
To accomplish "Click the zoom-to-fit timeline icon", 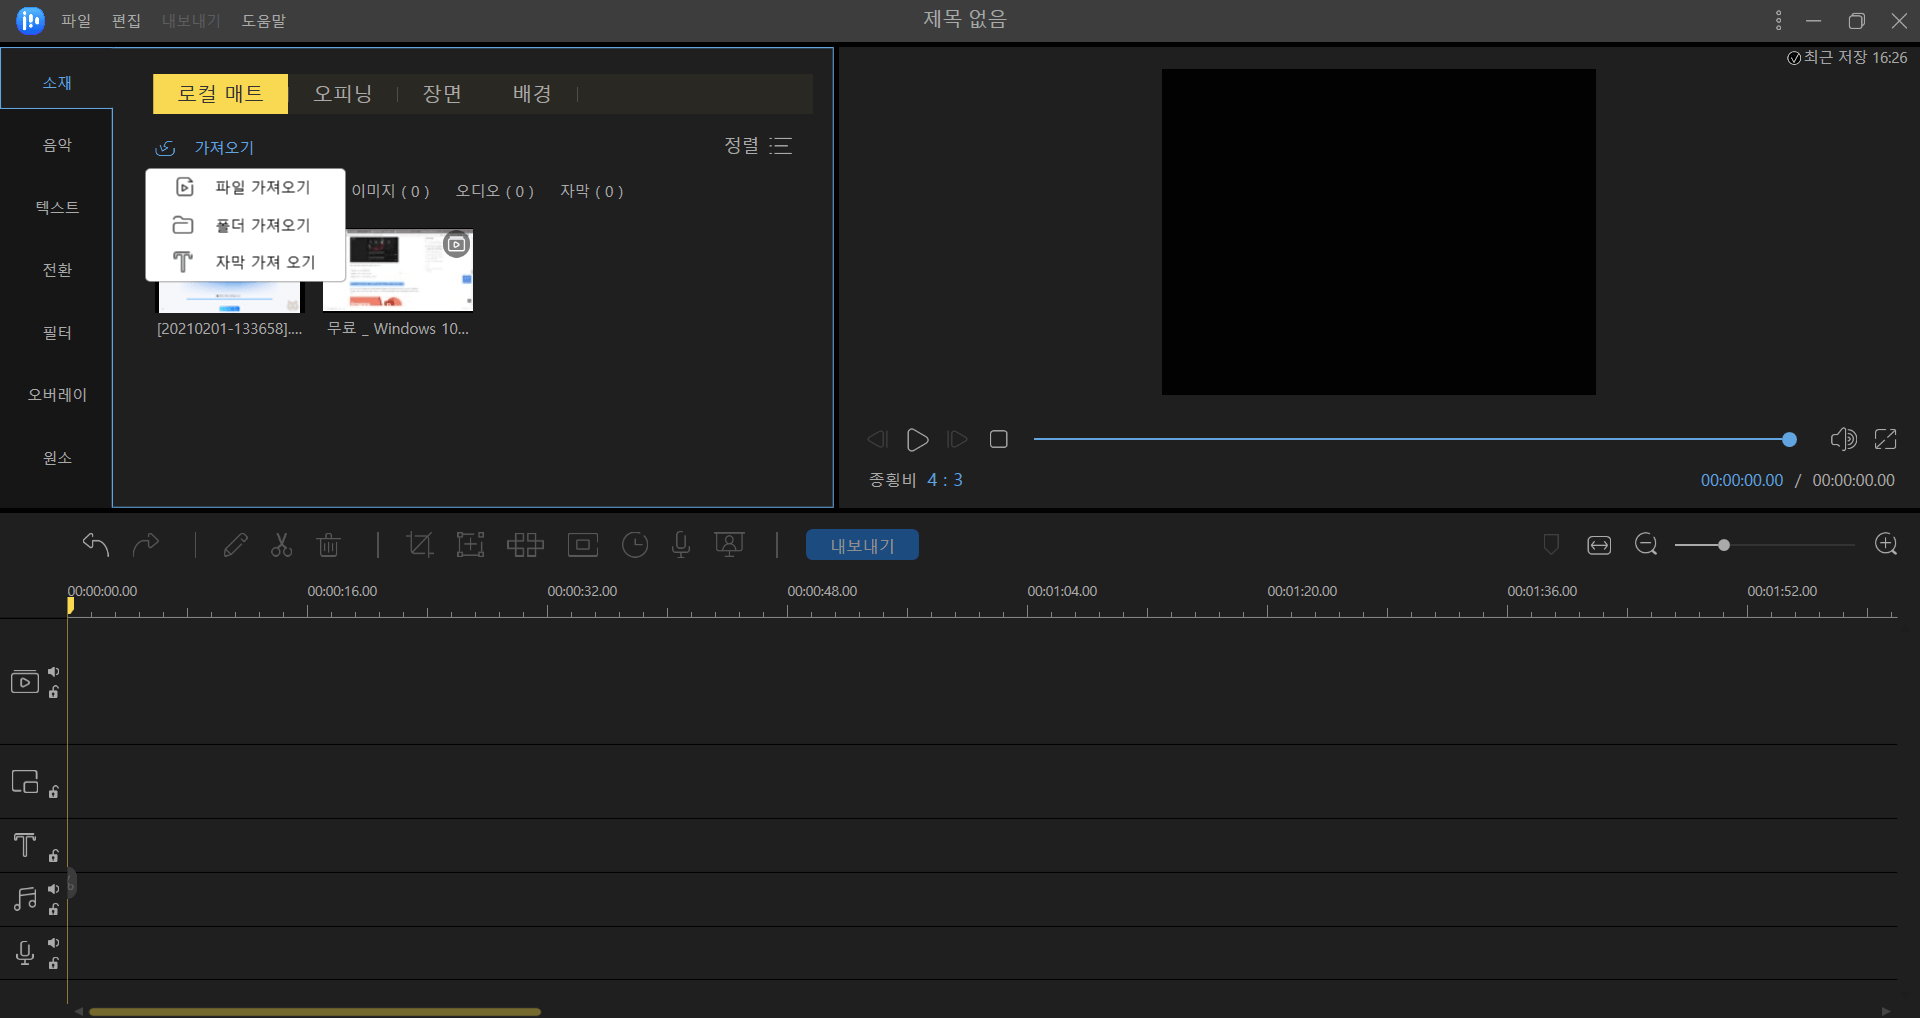I will click(1599, 545).
